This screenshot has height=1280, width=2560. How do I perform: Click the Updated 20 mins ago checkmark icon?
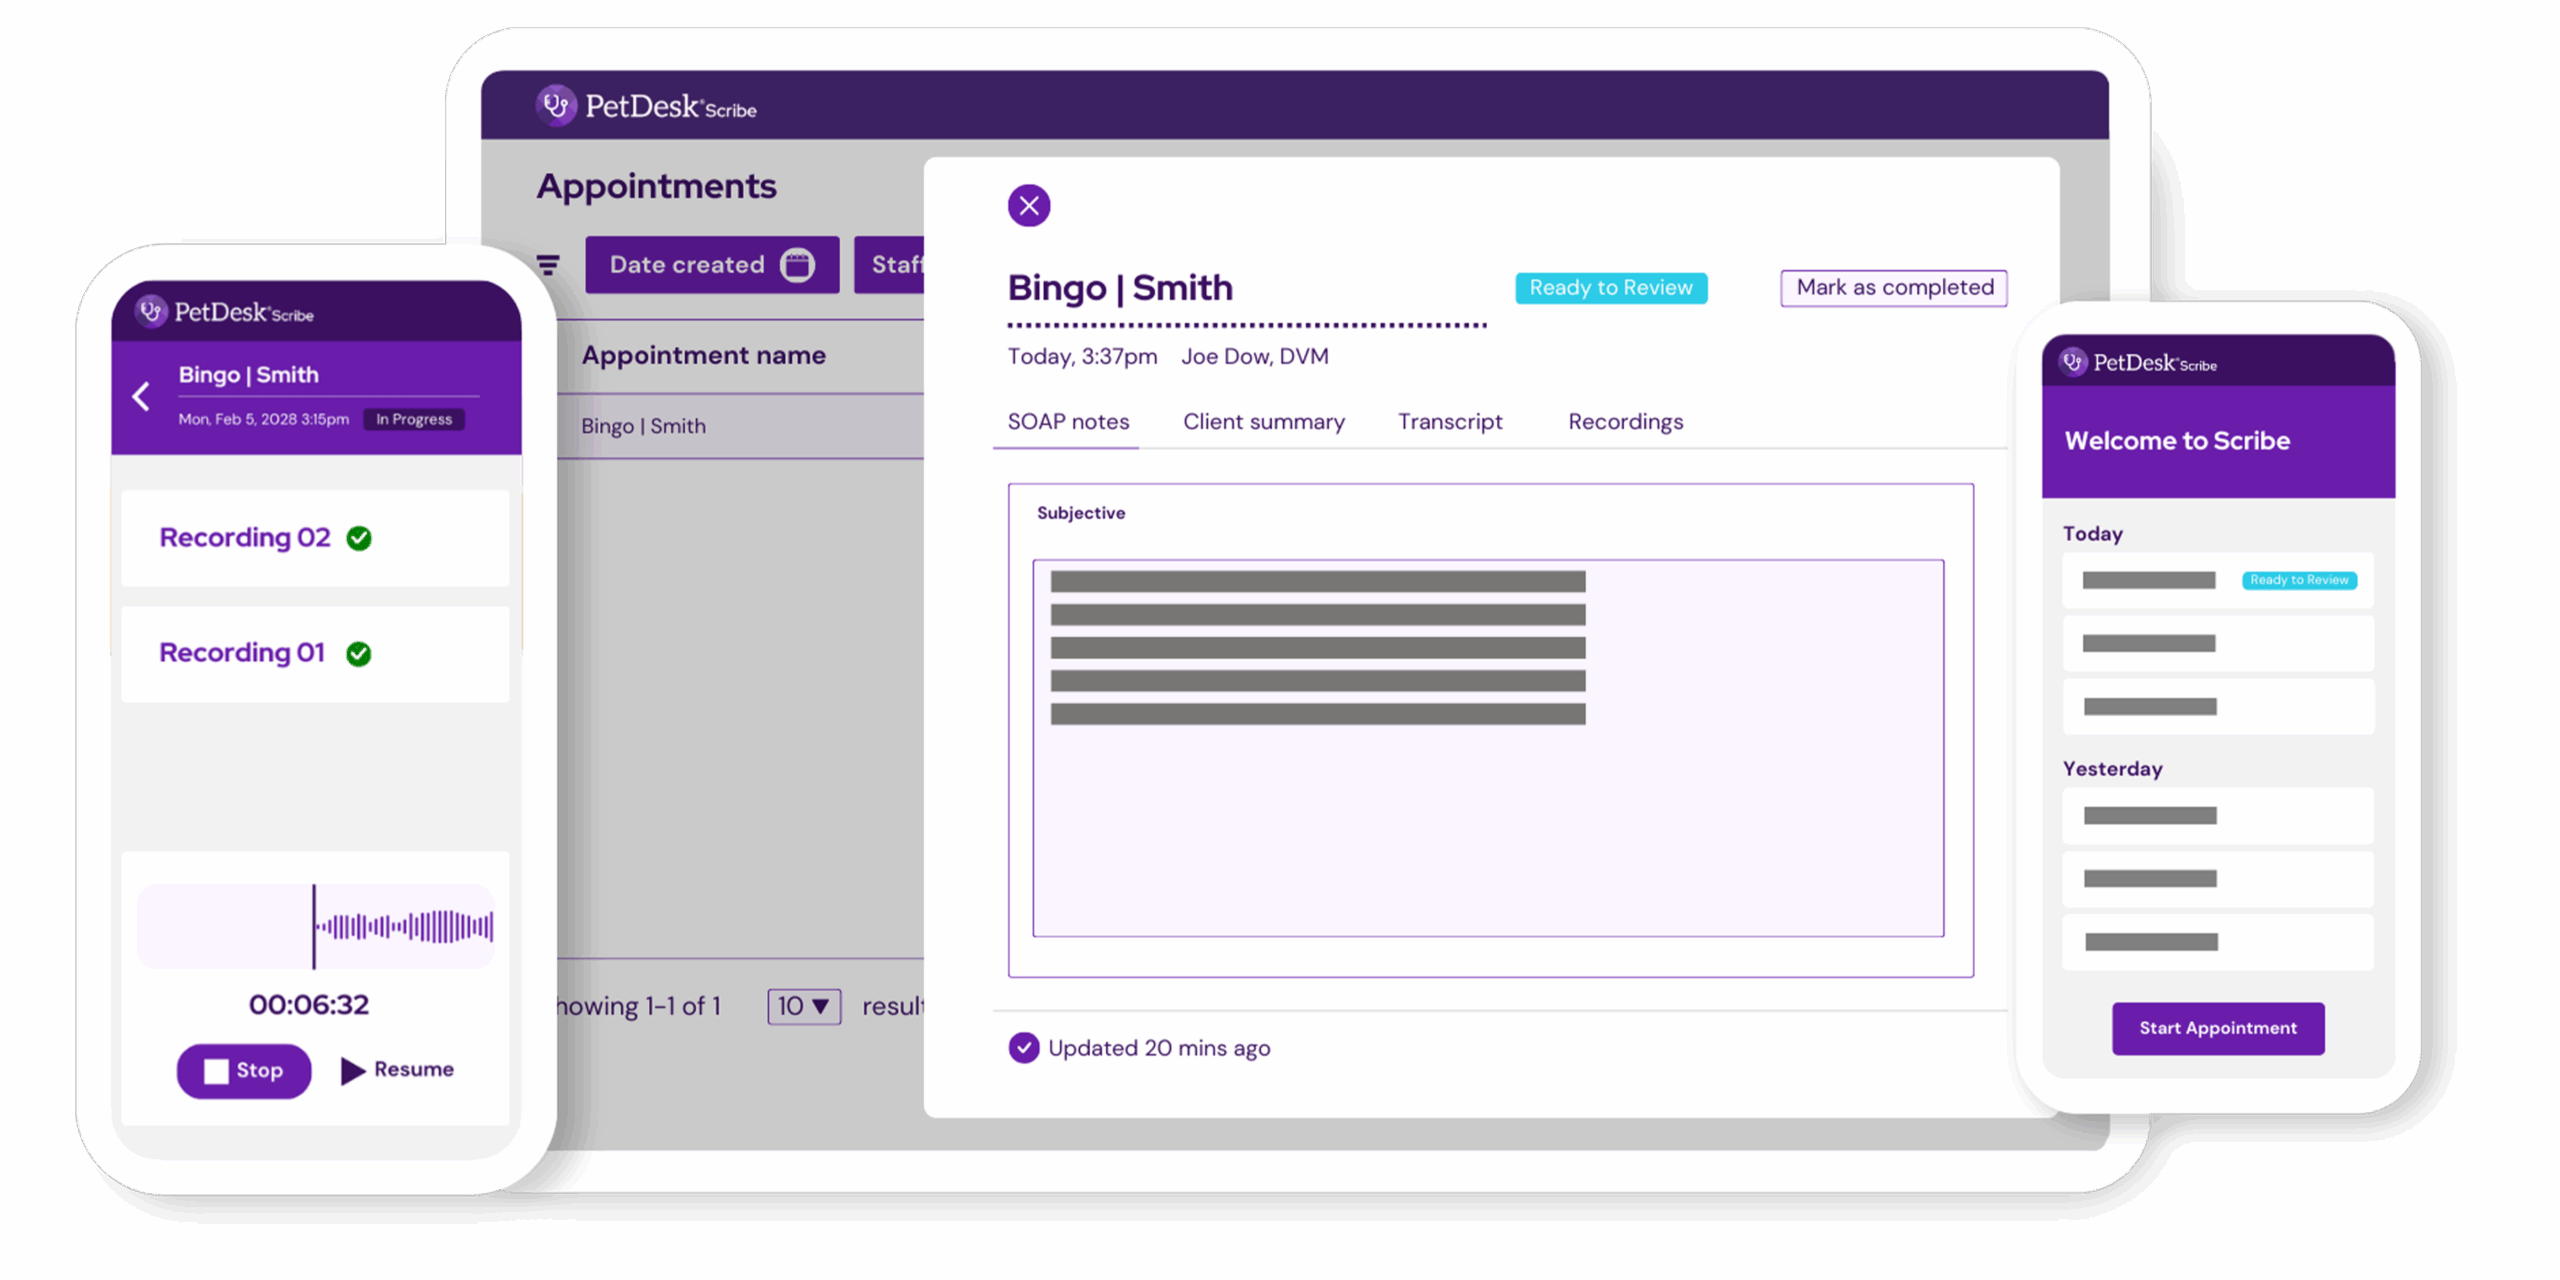tap(1023, 1047)
